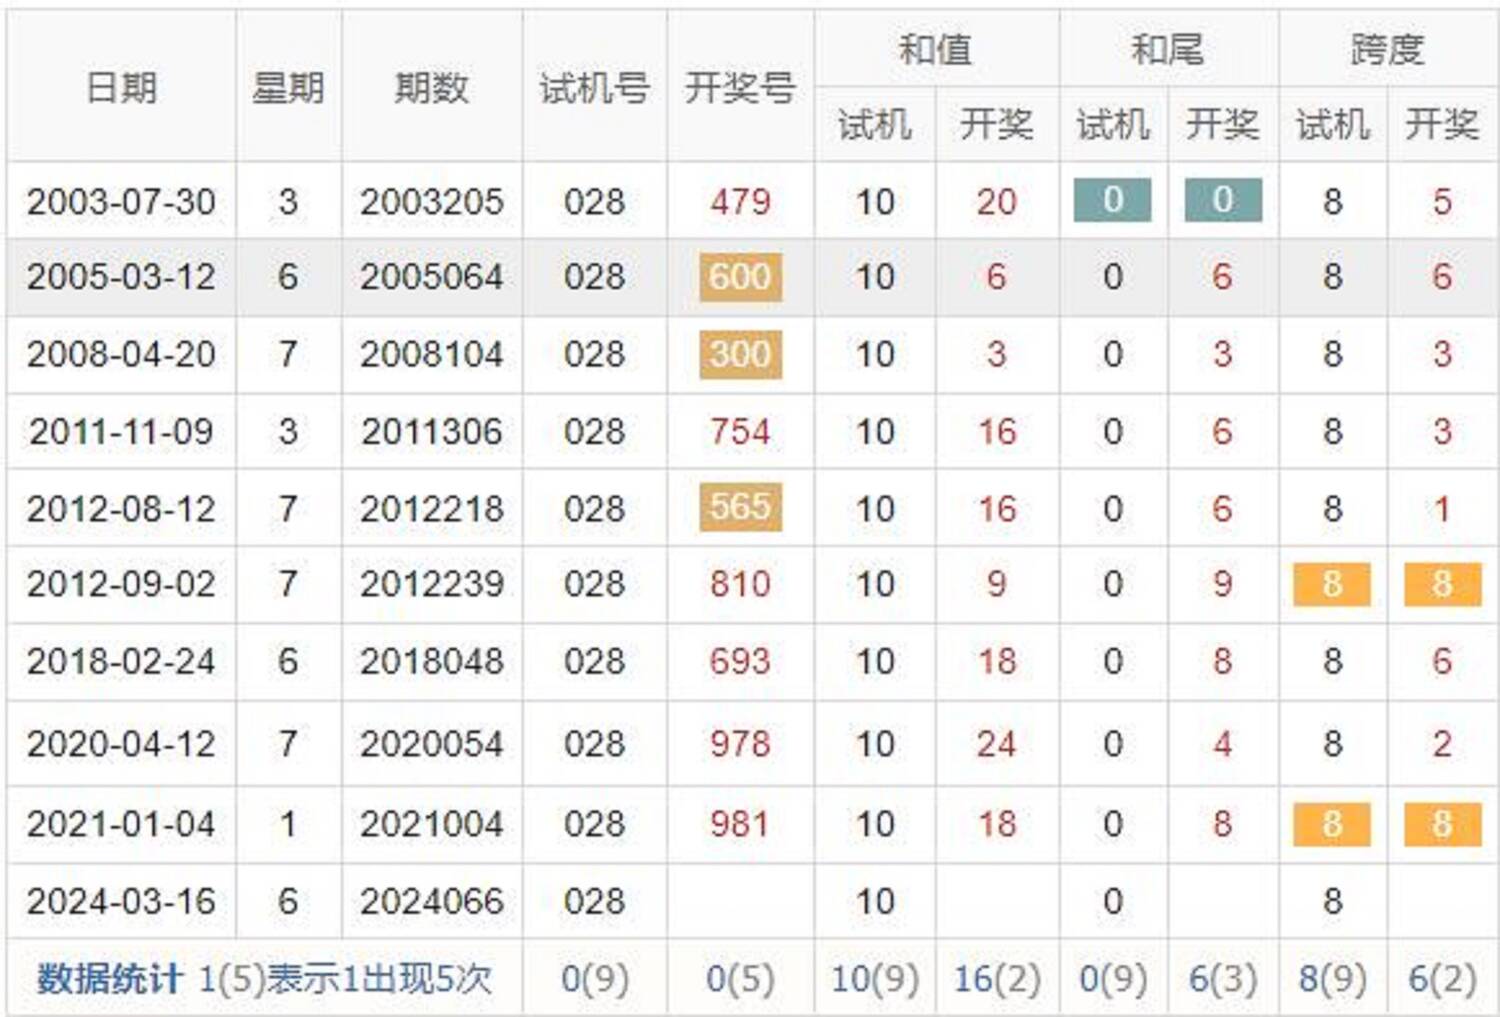The height and width of the screenshot is (1017, 1500).
Task: Click the 6(3) statistic in footer
Action: tap(1222, 979)
